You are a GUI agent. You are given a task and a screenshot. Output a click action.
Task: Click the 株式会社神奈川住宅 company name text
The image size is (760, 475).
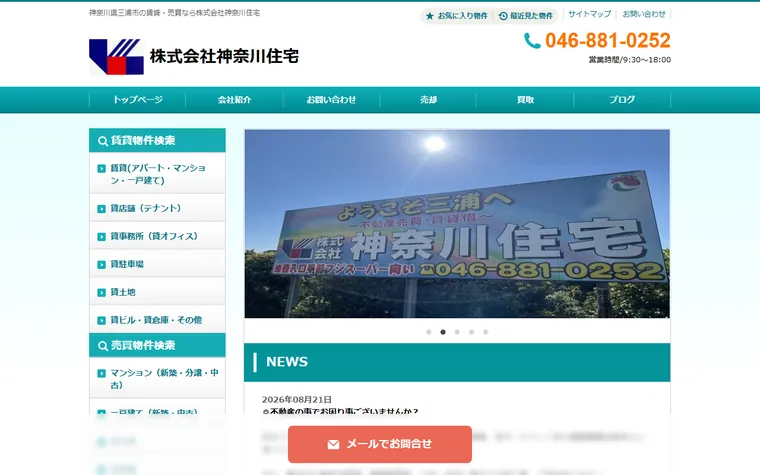pyautogui.click(x=224, y=56)
